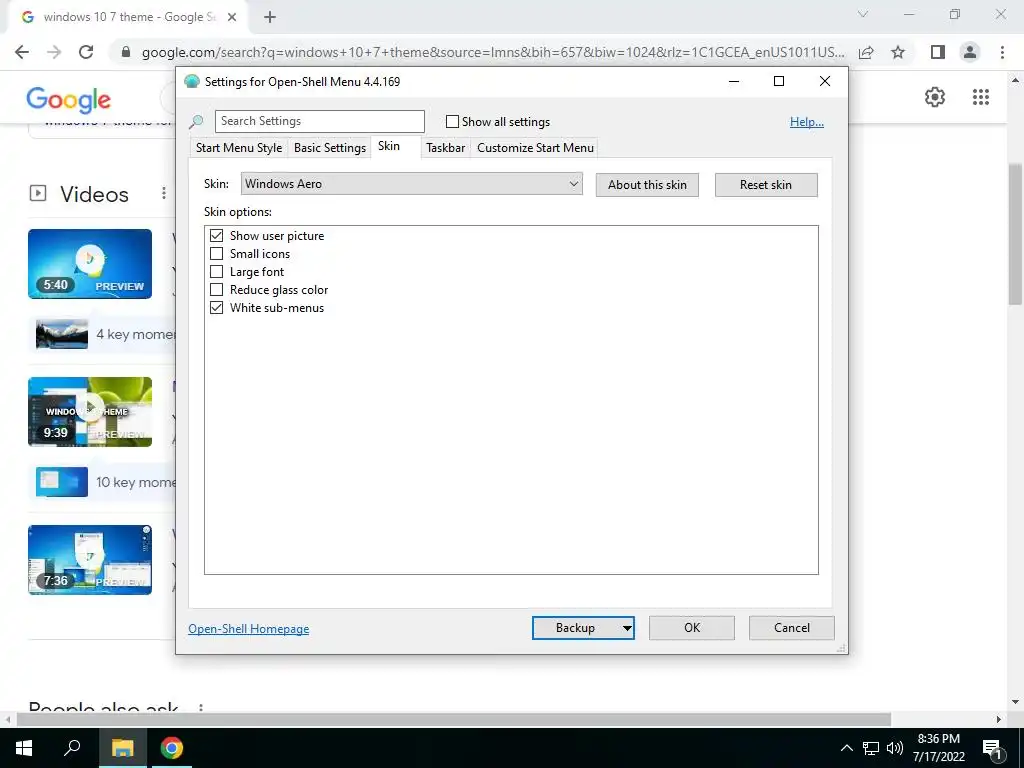Open the Skin dropdown (Windows Aero)
Image resolution: width=1024 pixels, height=768 pixels.
click(411, 184)
